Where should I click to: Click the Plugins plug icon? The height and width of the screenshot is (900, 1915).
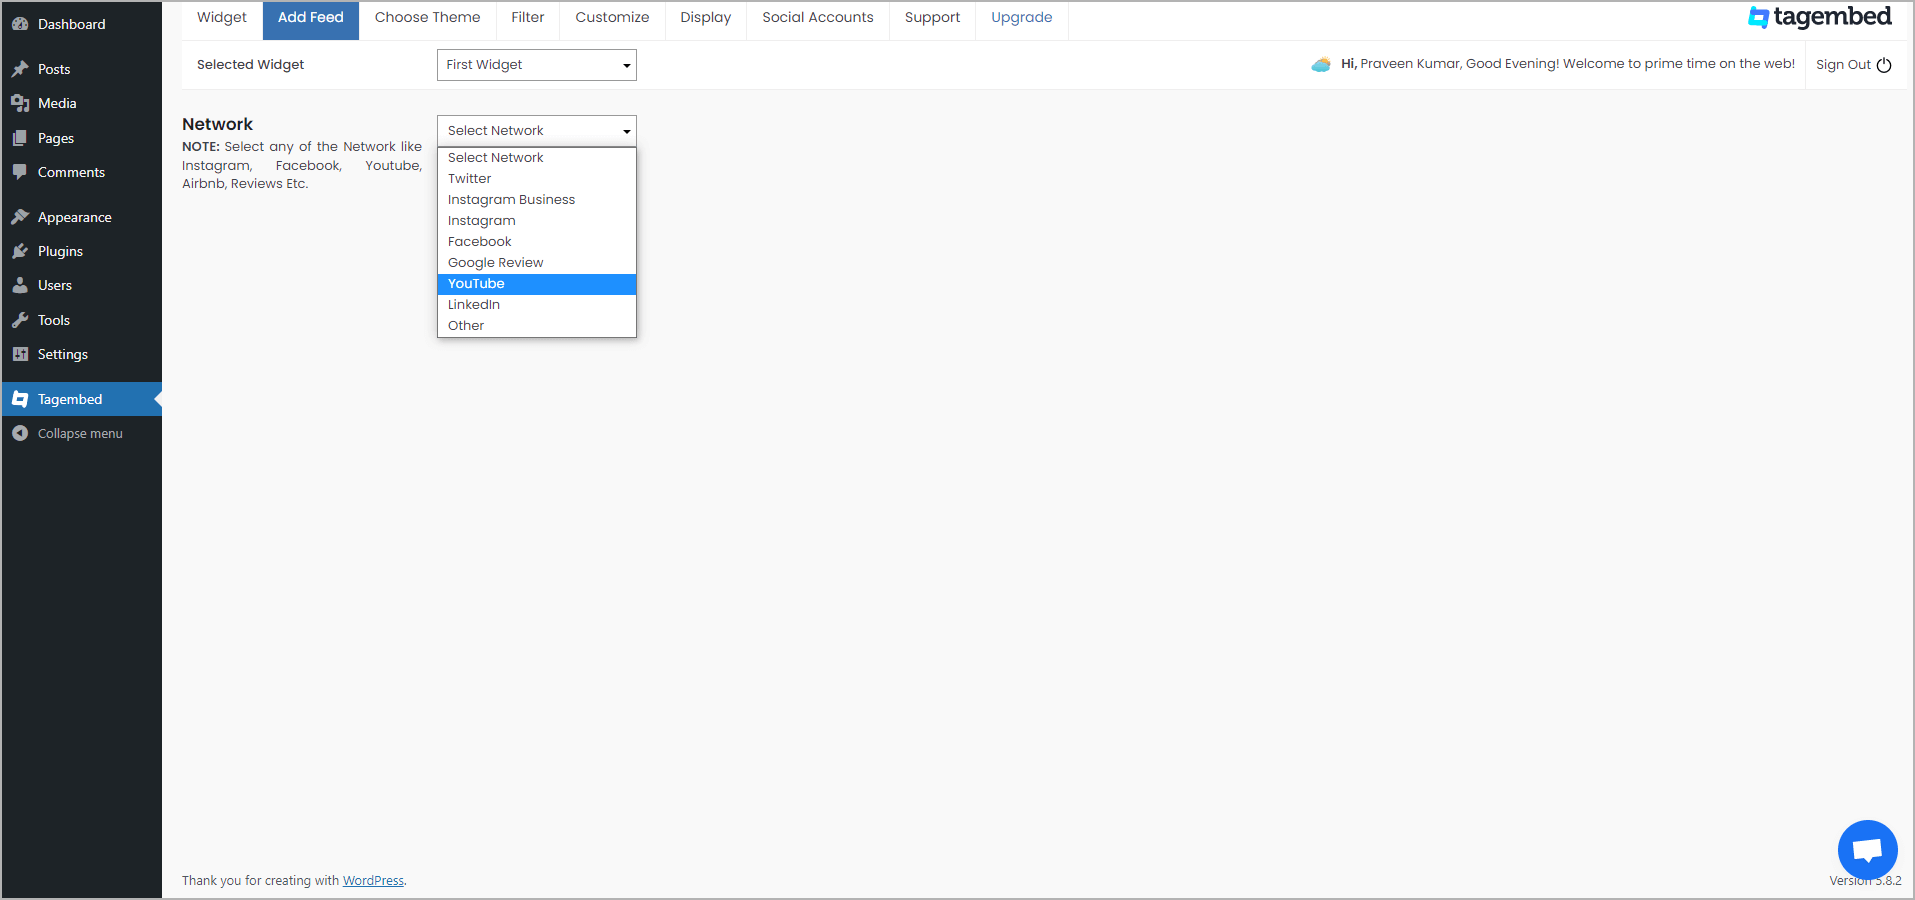tap(20, 251)
